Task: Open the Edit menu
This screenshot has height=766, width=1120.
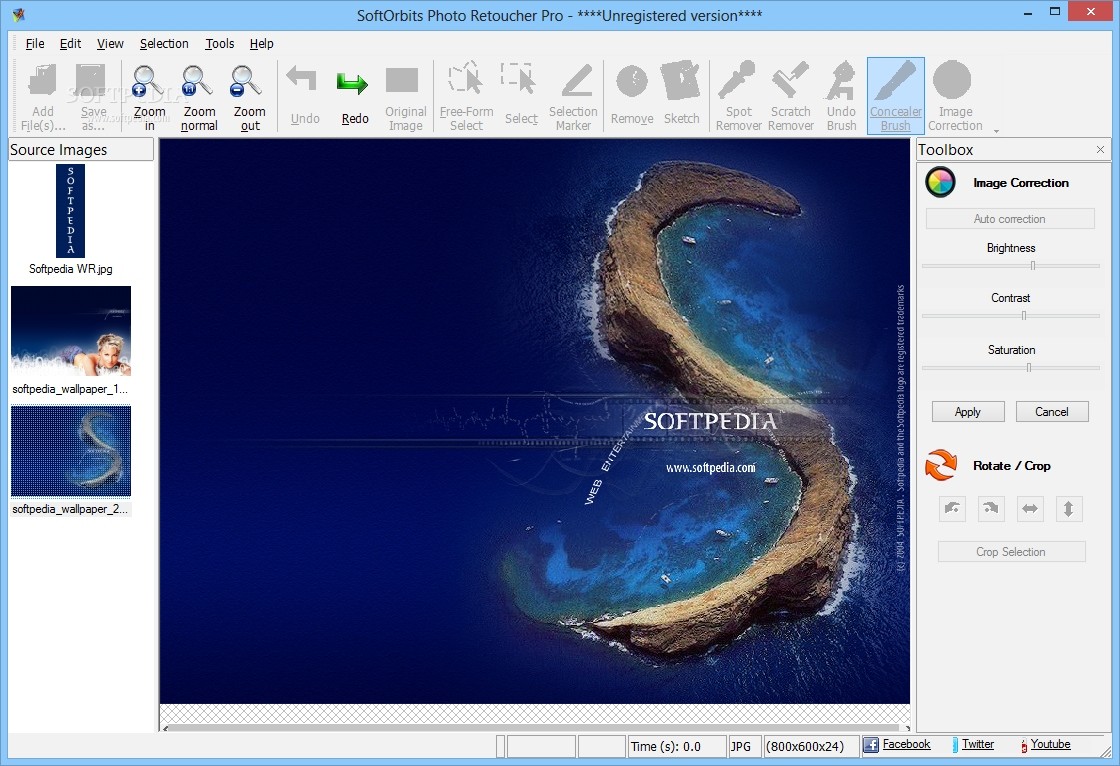Action: tap(70, 44)
